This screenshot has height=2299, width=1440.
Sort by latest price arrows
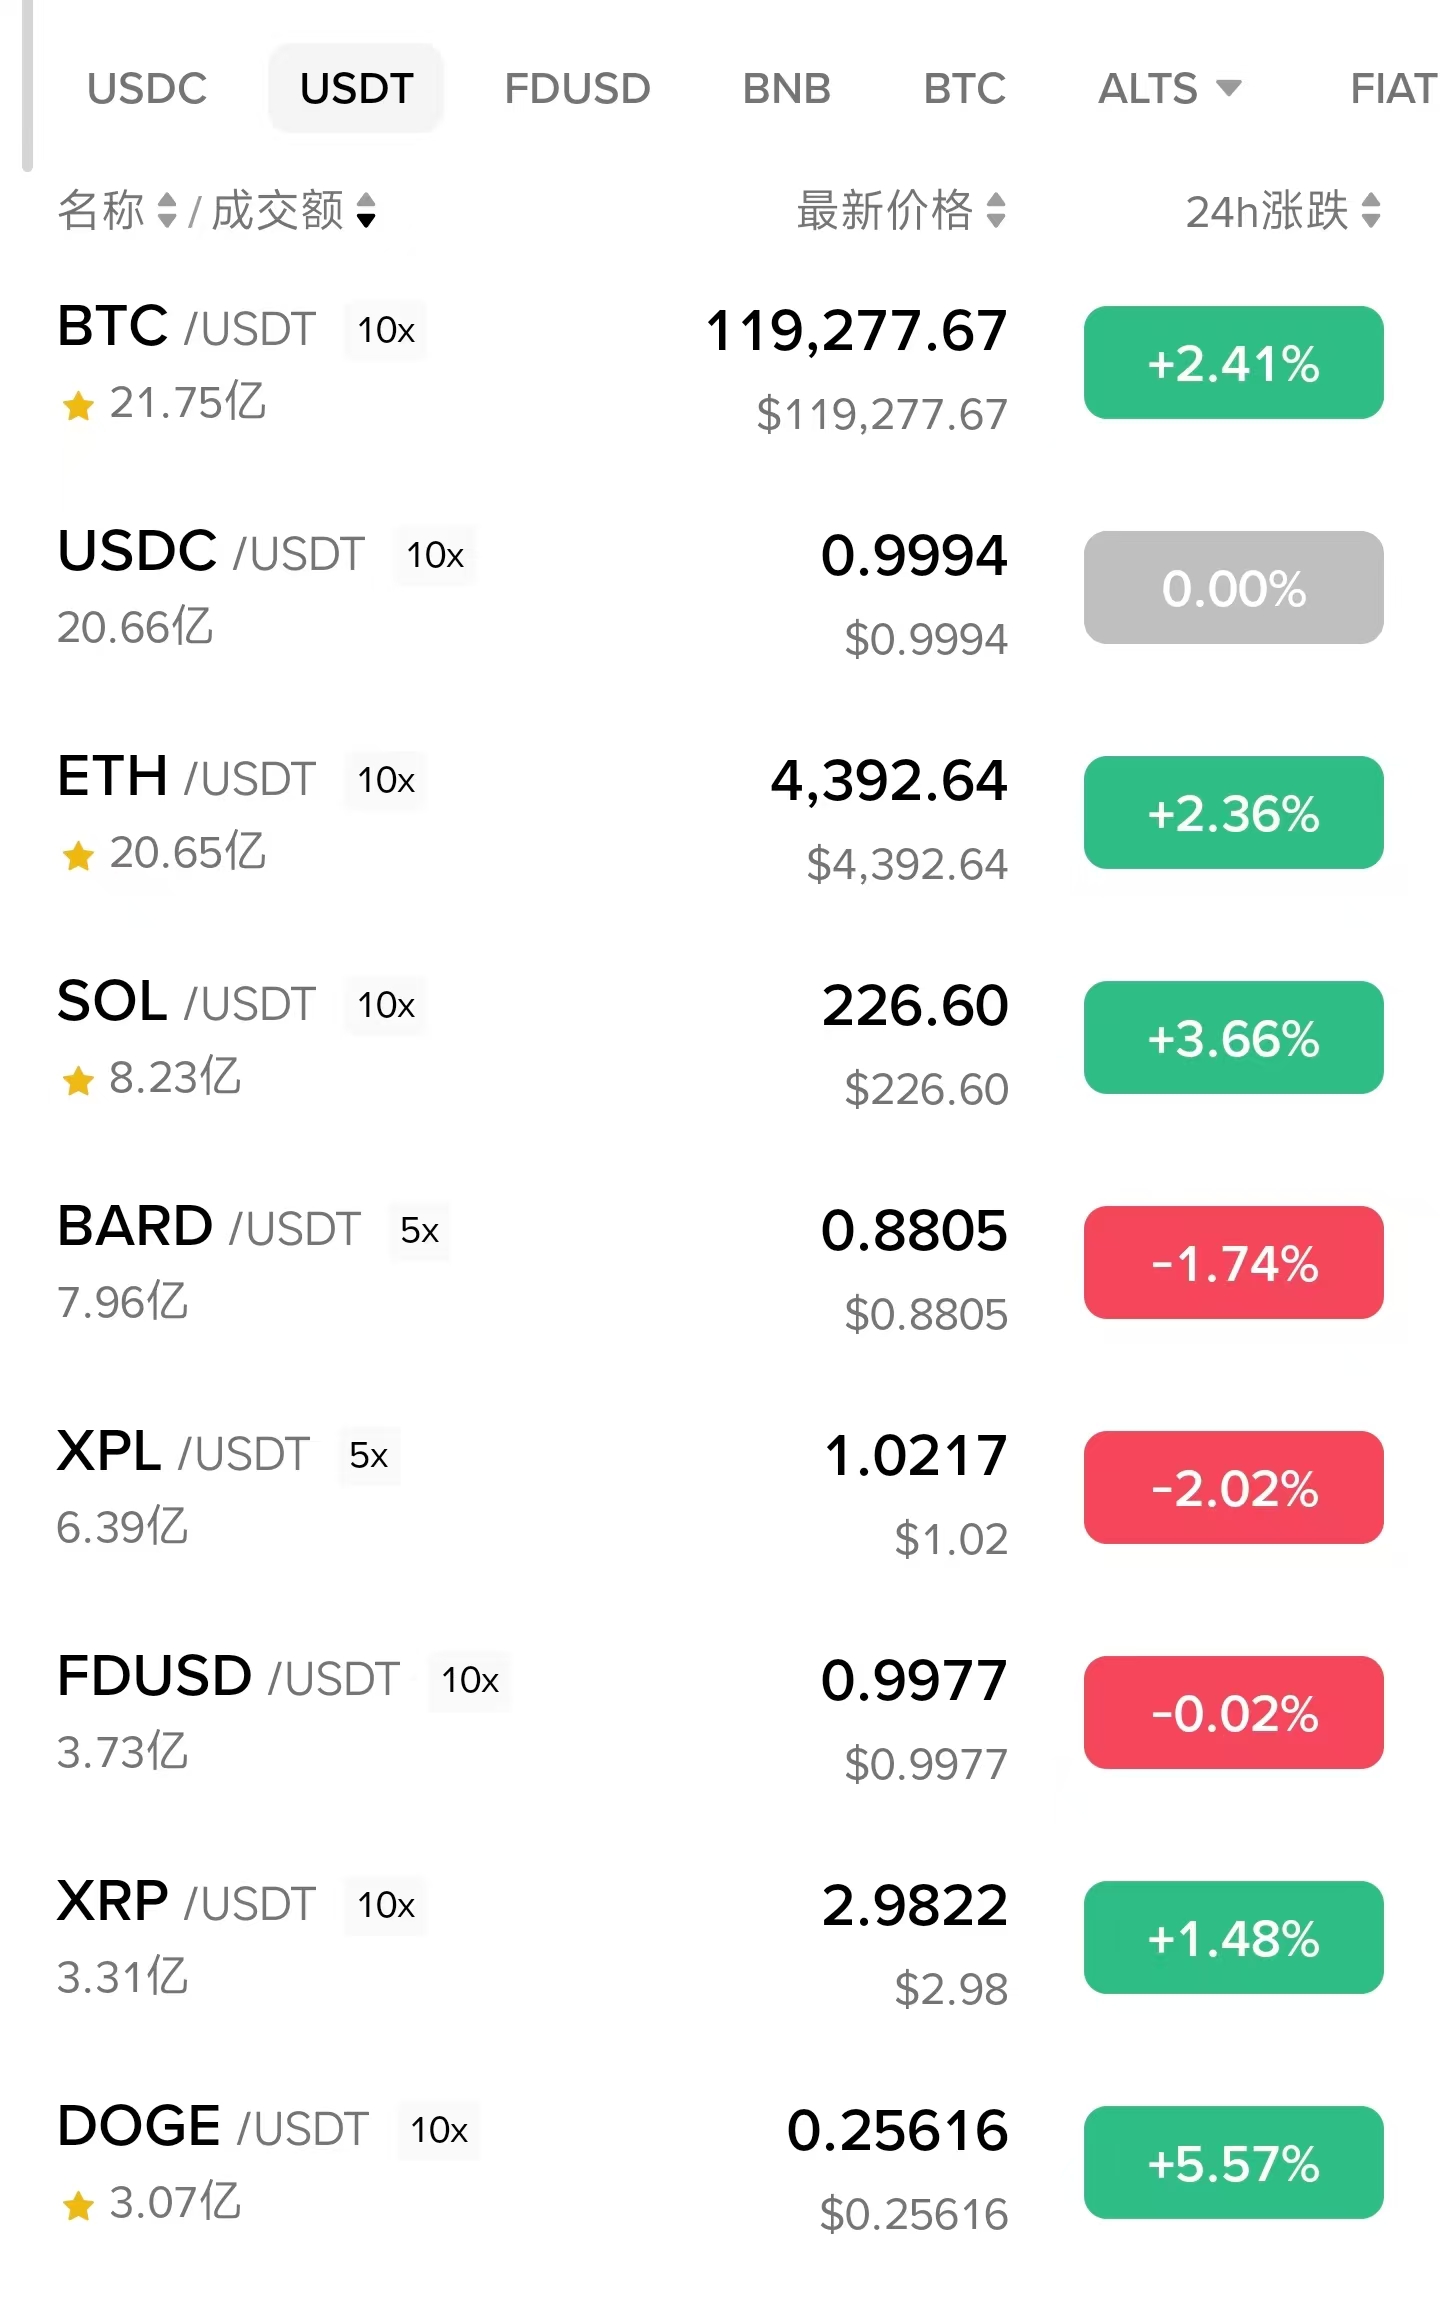(x=995, y=210)
